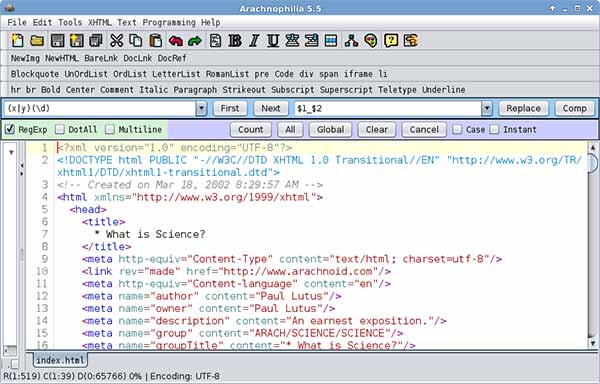Click the document refresh icon after Redo
600x384 pixels.
click(215, 41)
